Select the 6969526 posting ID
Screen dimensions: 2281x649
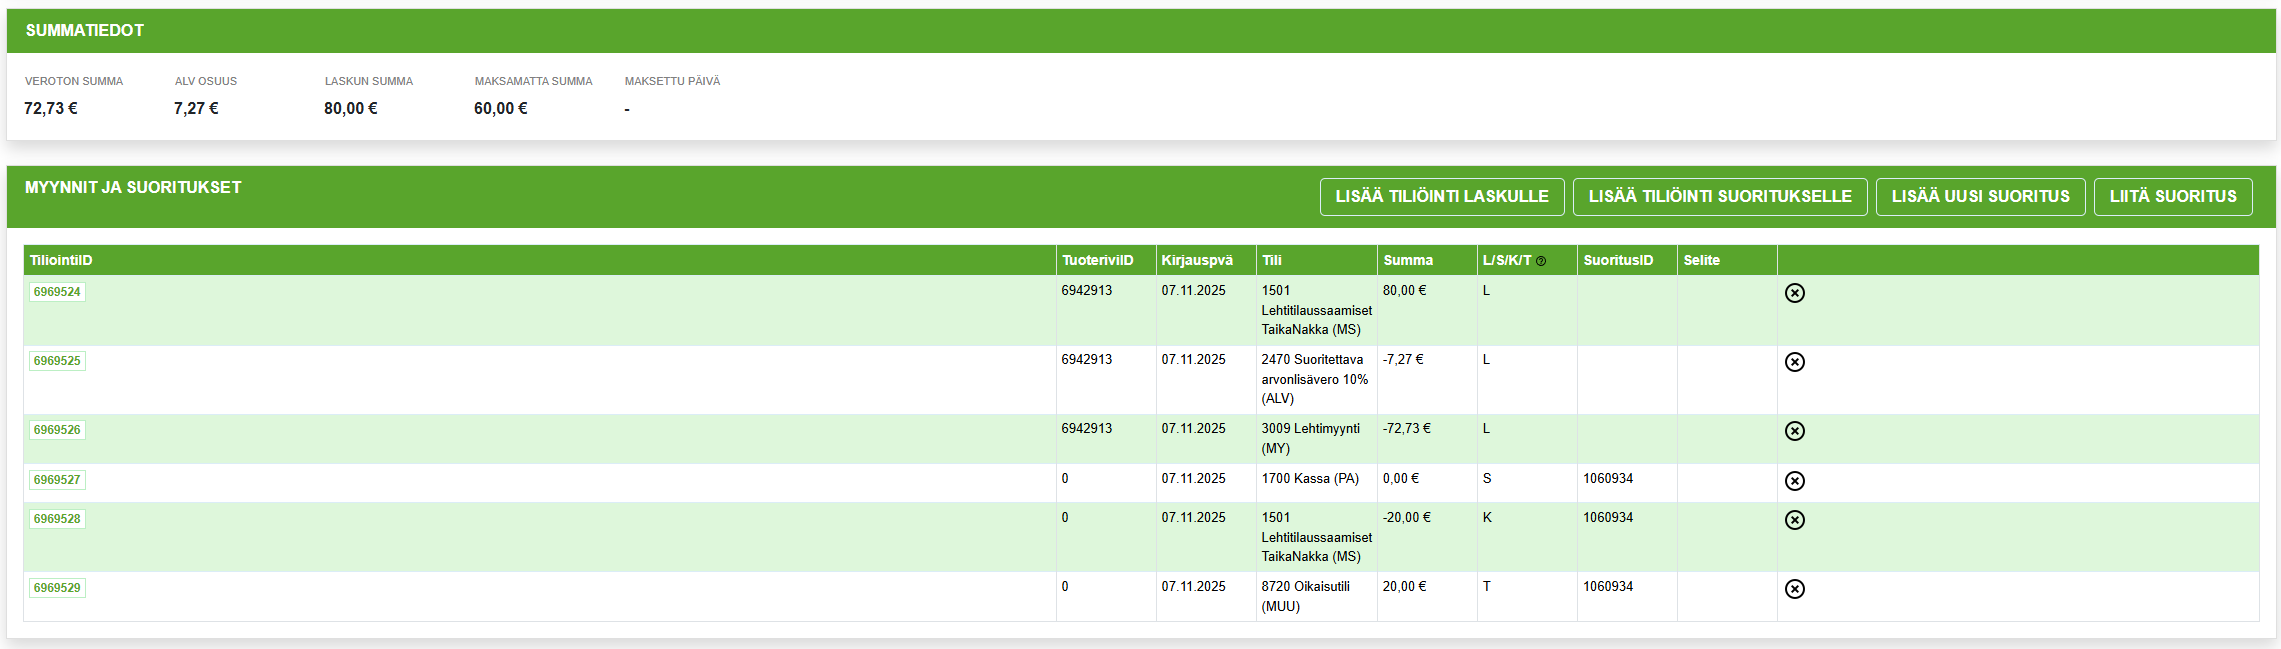pos(57,430)
